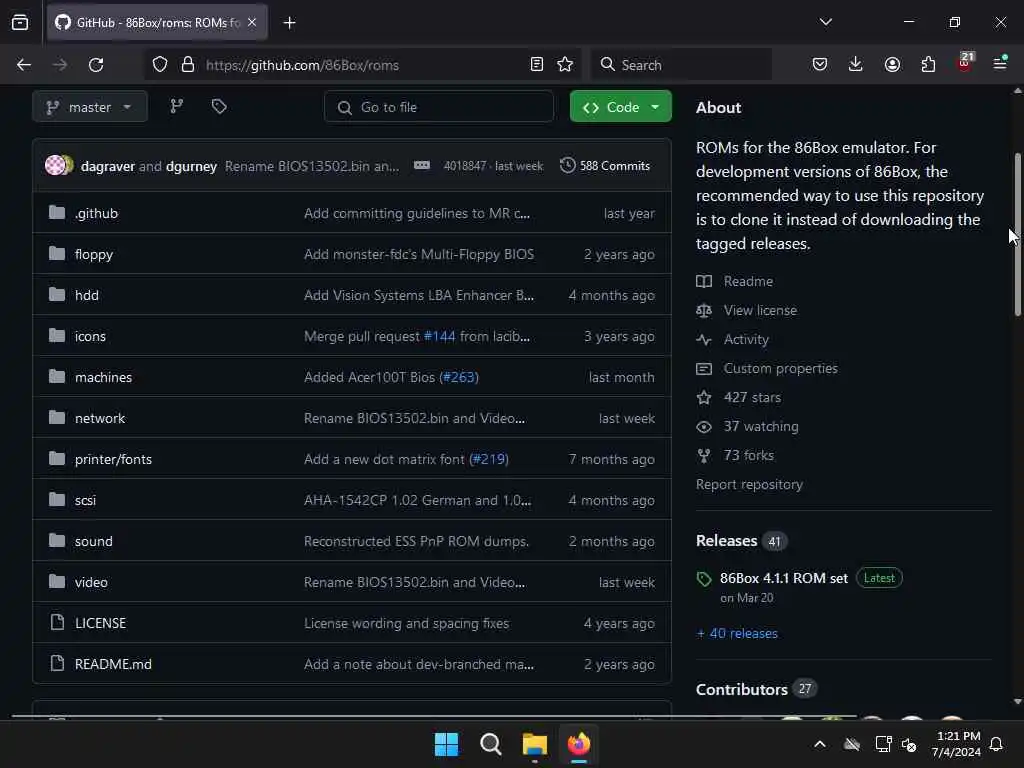Screen dimensions: 1024x768
Task: Open the notifications bell
Action: pyautogui.click(x=997, y=744)
